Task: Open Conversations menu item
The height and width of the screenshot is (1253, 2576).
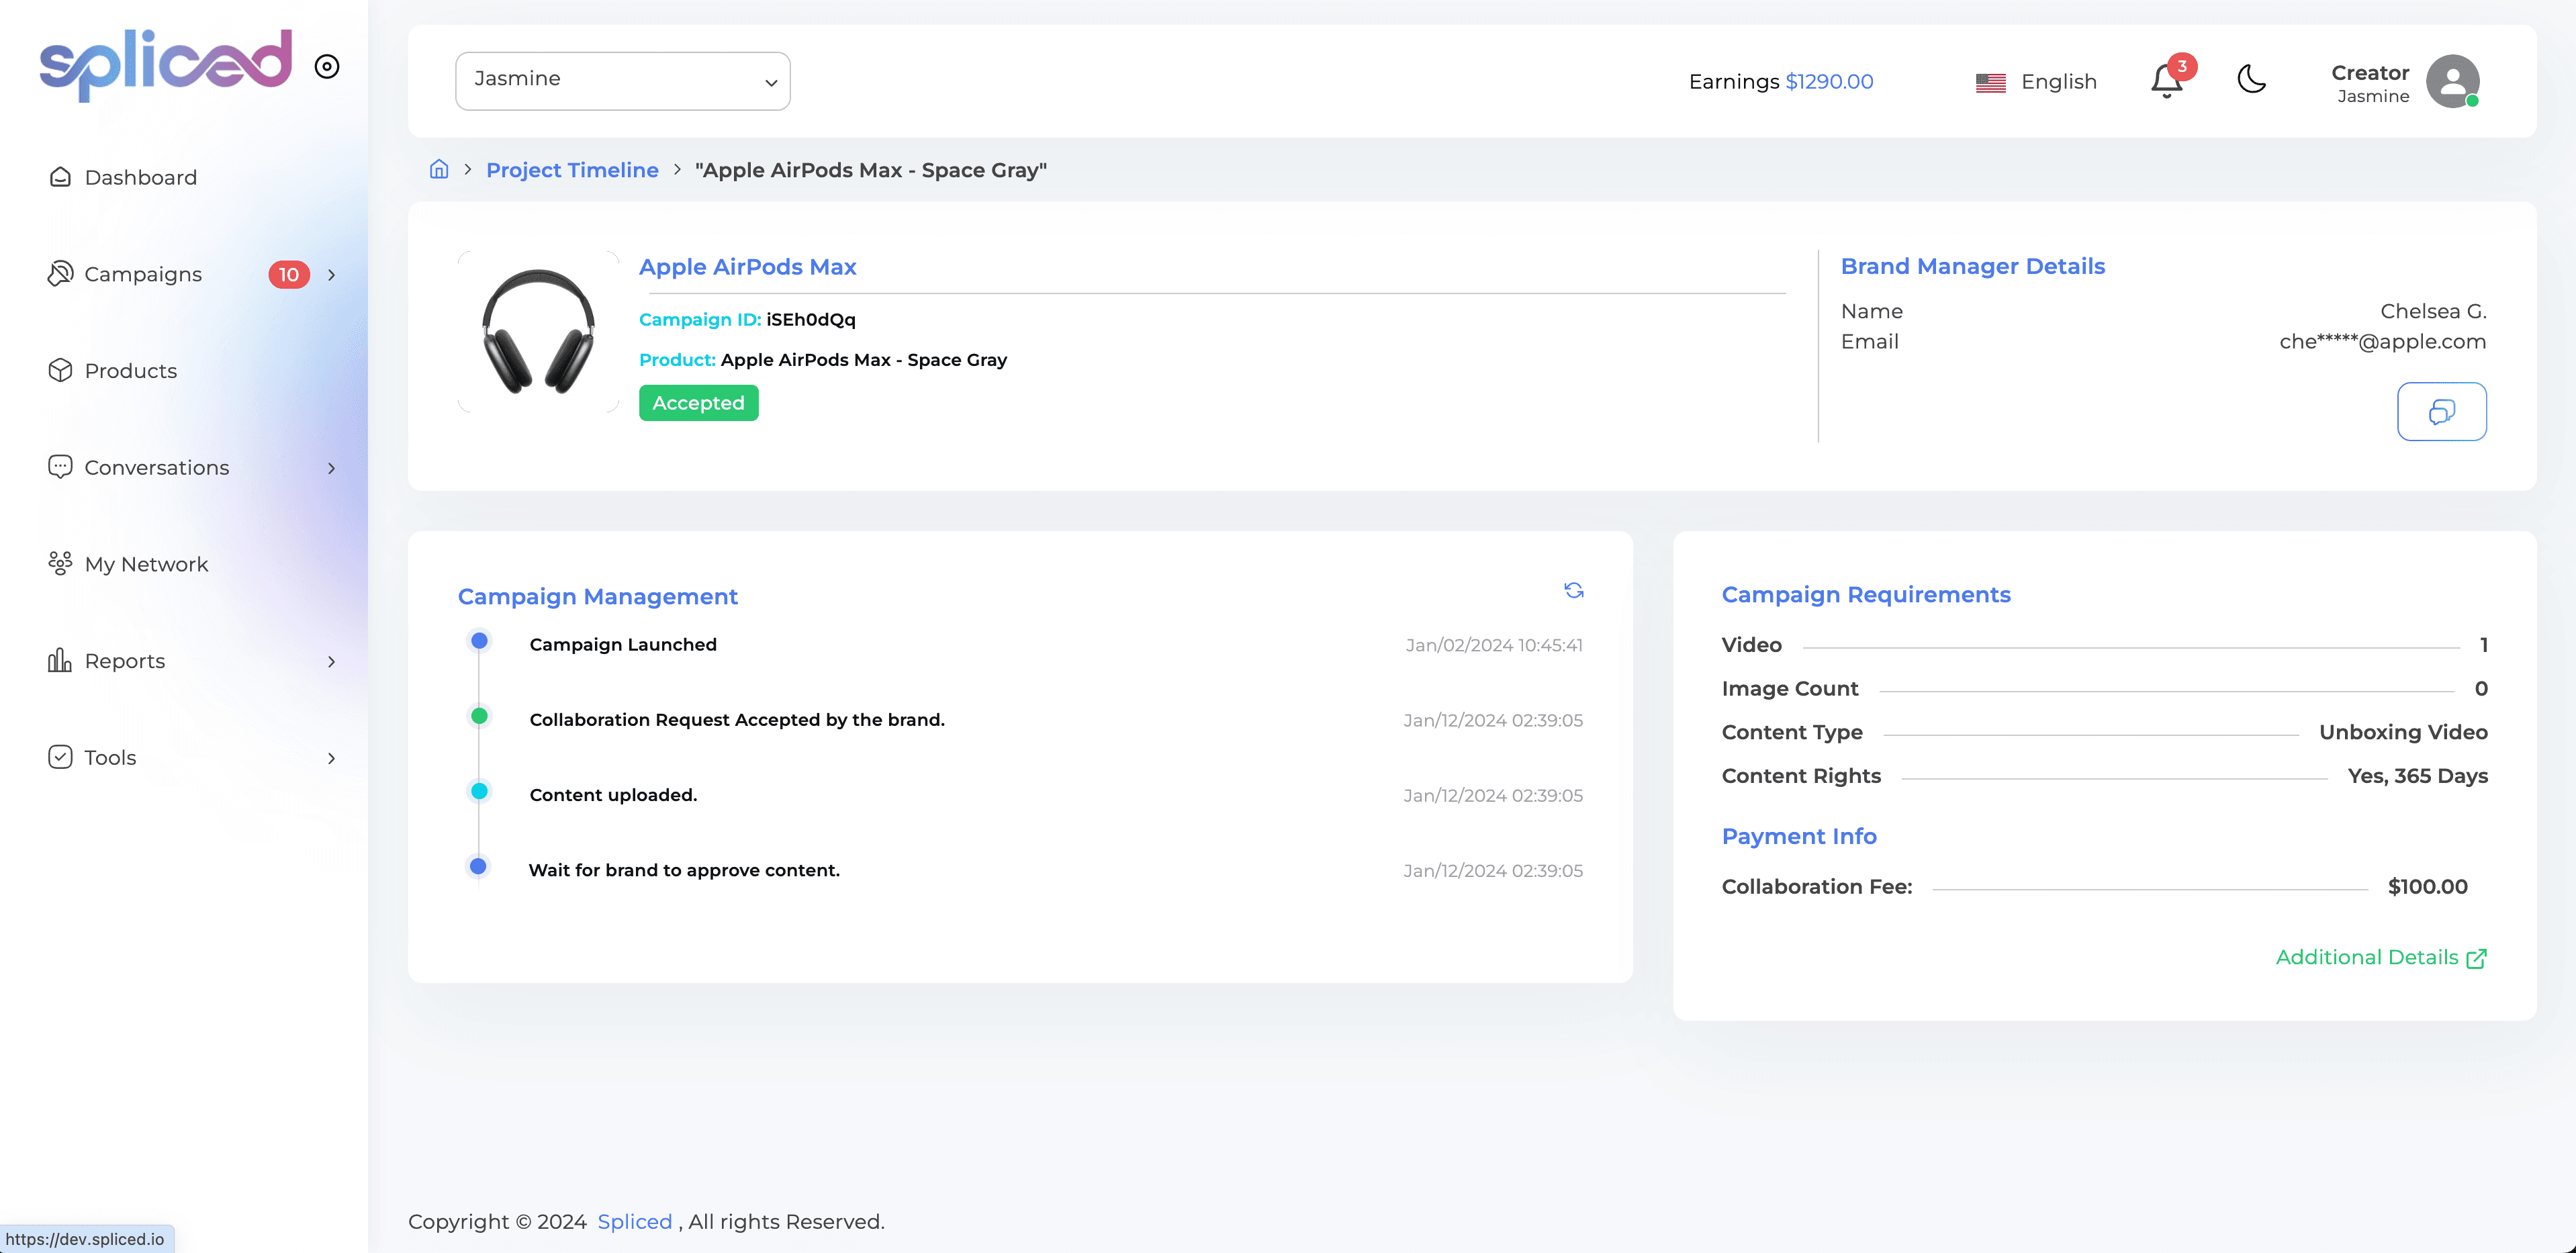Action: coord(157,468)
